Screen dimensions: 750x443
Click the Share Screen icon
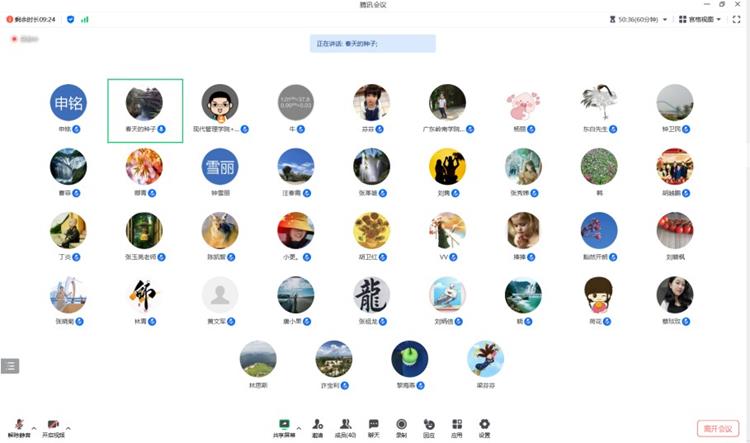[284, 425]
